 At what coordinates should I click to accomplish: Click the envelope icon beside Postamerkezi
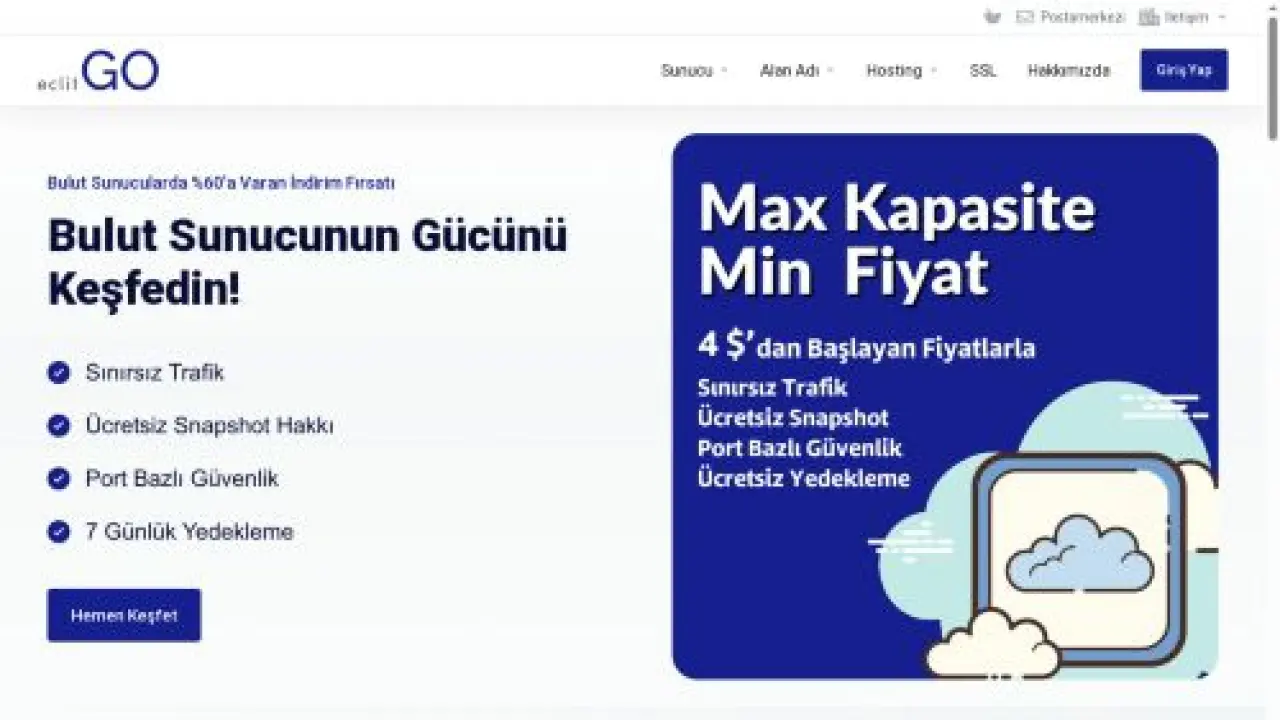coord(1025,17)
